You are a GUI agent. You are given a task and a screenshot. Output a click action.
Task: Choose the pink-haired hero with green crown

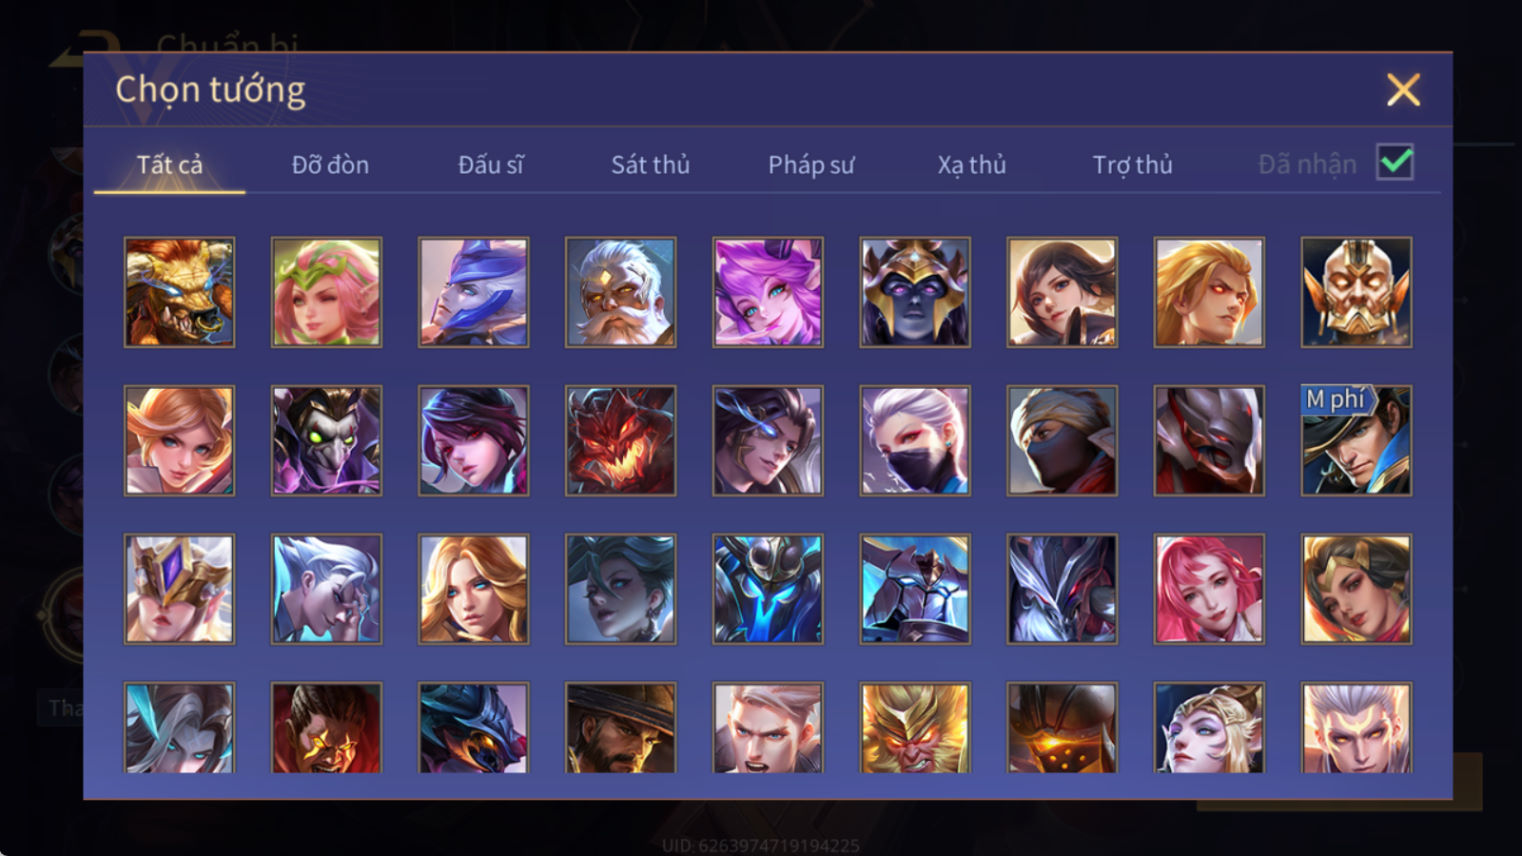click(x=327, y=292)
